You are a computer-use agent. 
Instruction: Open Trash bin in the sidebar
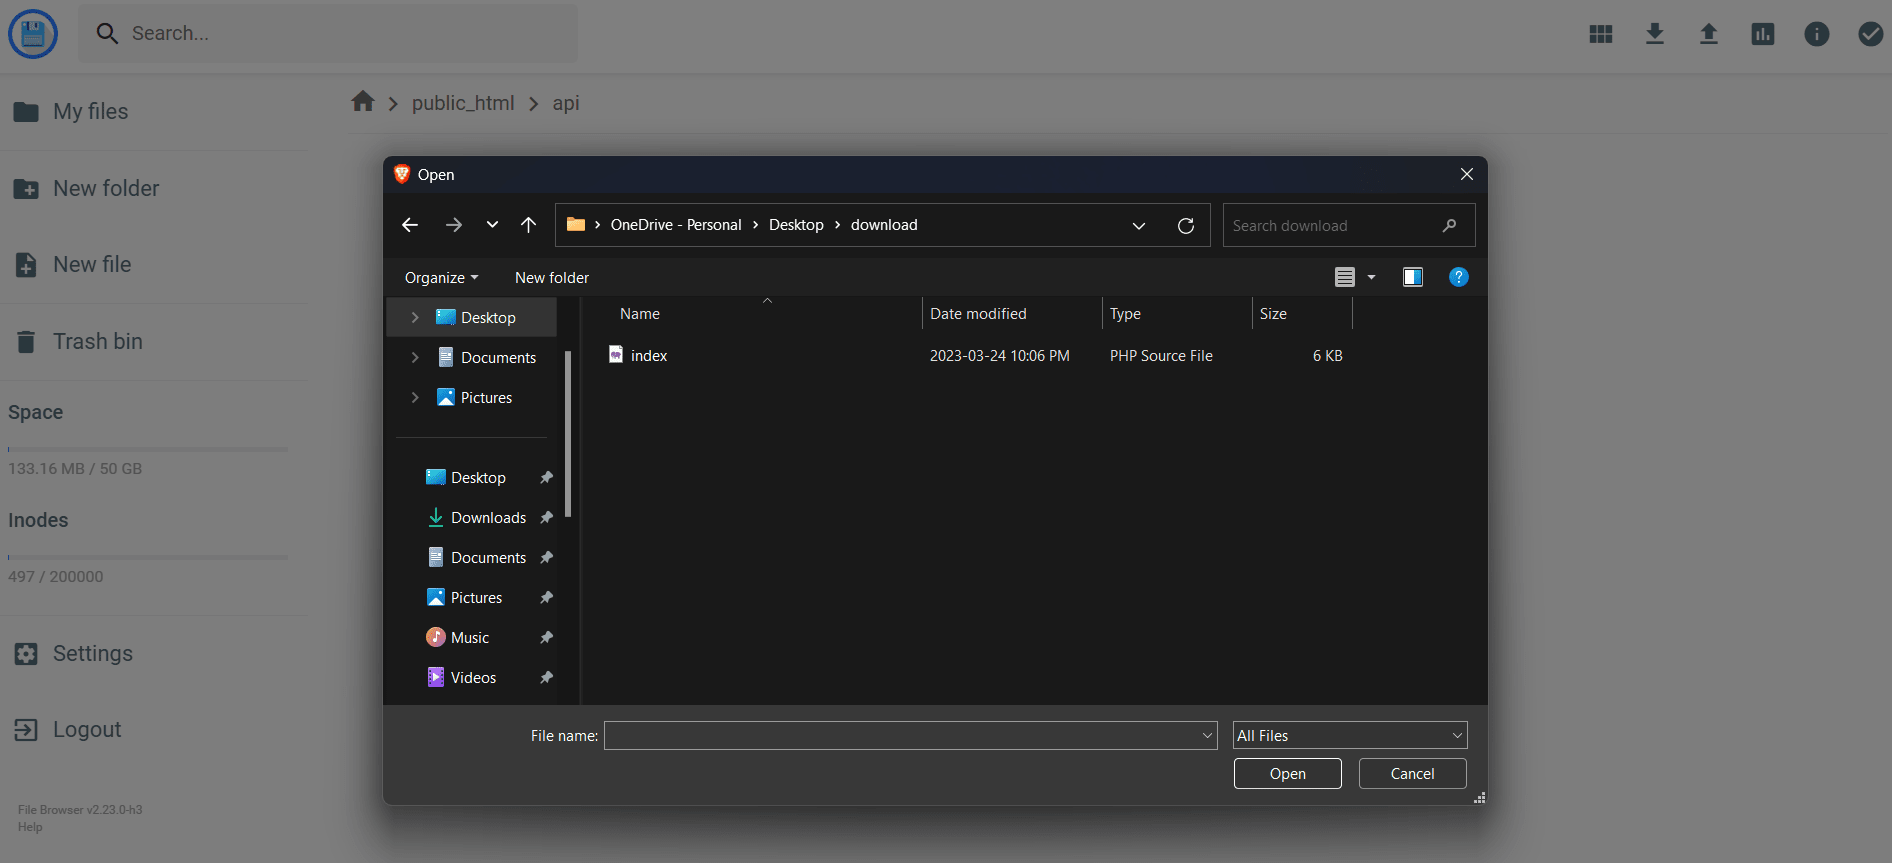[78, 341]
